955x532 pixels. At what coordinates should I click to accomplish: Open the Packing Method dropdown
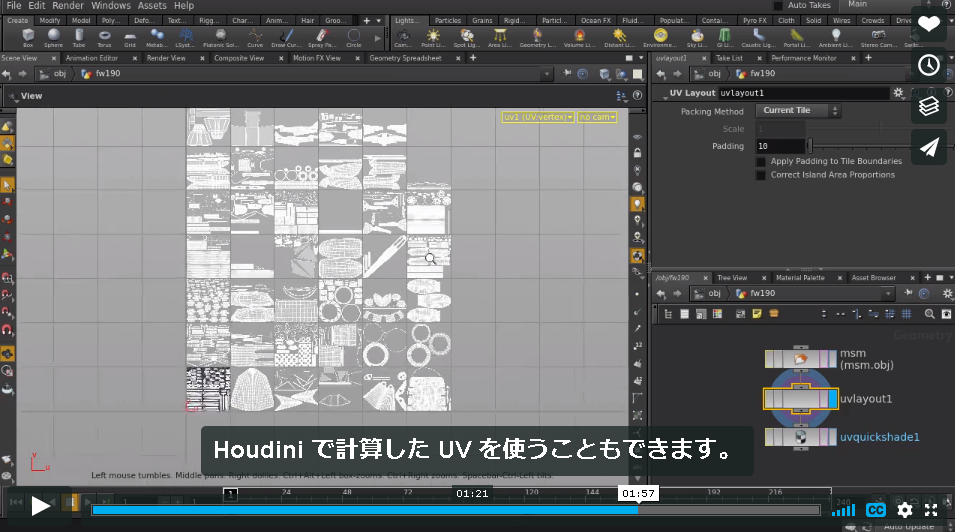point(798,110)
